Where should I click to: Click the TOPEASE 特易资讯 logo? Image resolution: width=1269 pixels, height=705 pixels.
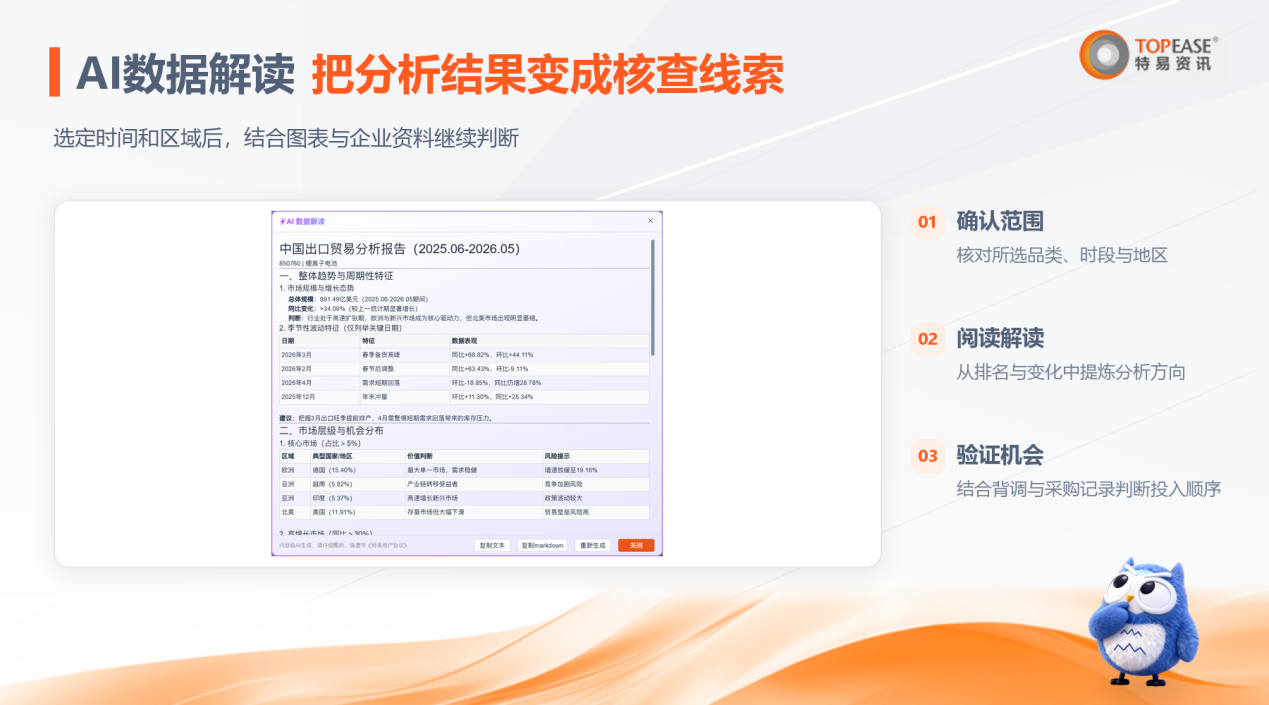(x=1148, y=54)
